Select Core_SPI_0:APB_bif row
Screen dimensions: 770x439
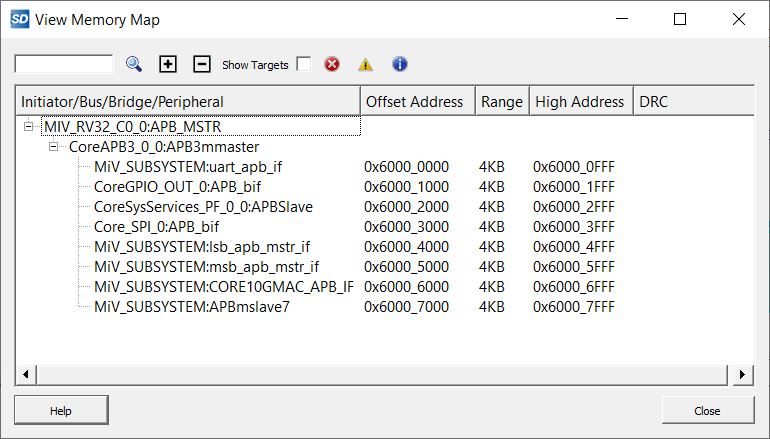[x=156, y=227]
